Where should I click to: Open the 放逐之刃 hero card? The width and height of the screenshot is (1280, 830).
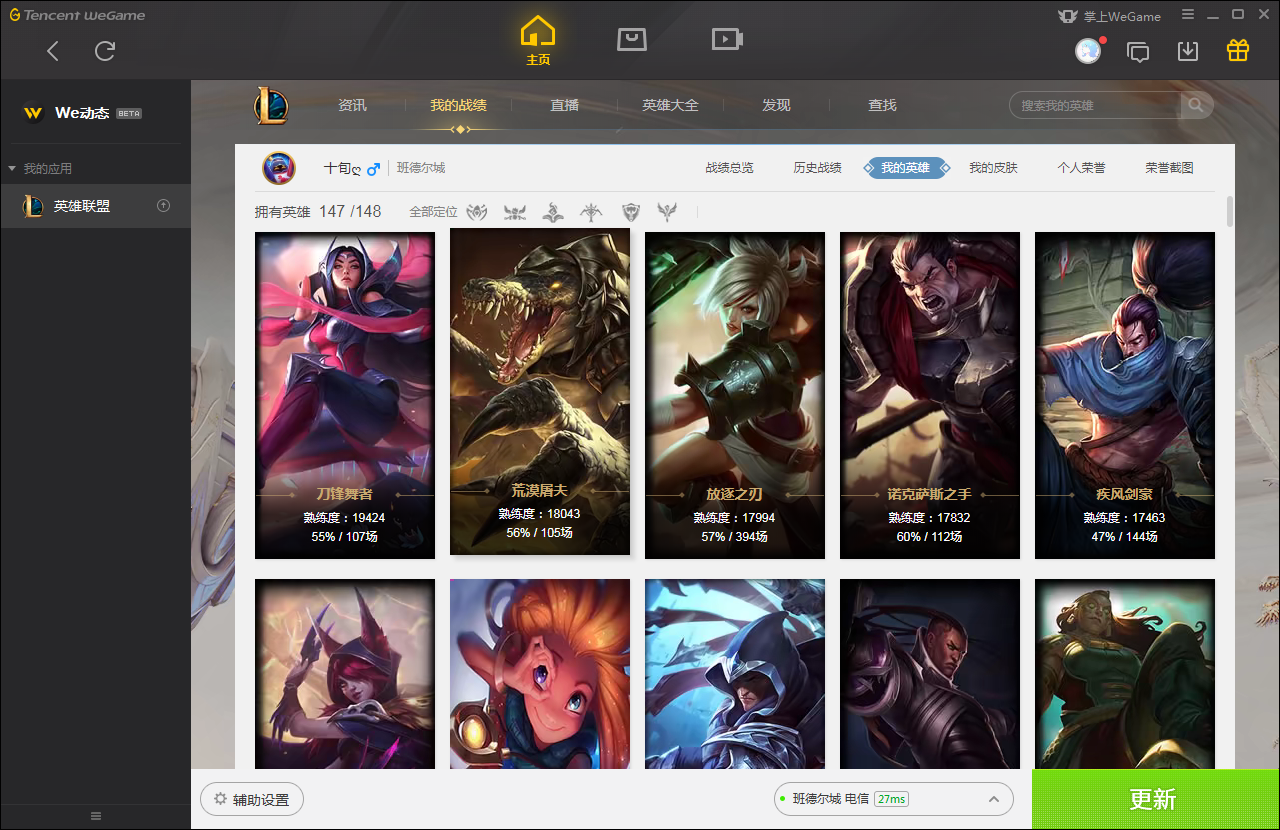click(x=735, y=396)
